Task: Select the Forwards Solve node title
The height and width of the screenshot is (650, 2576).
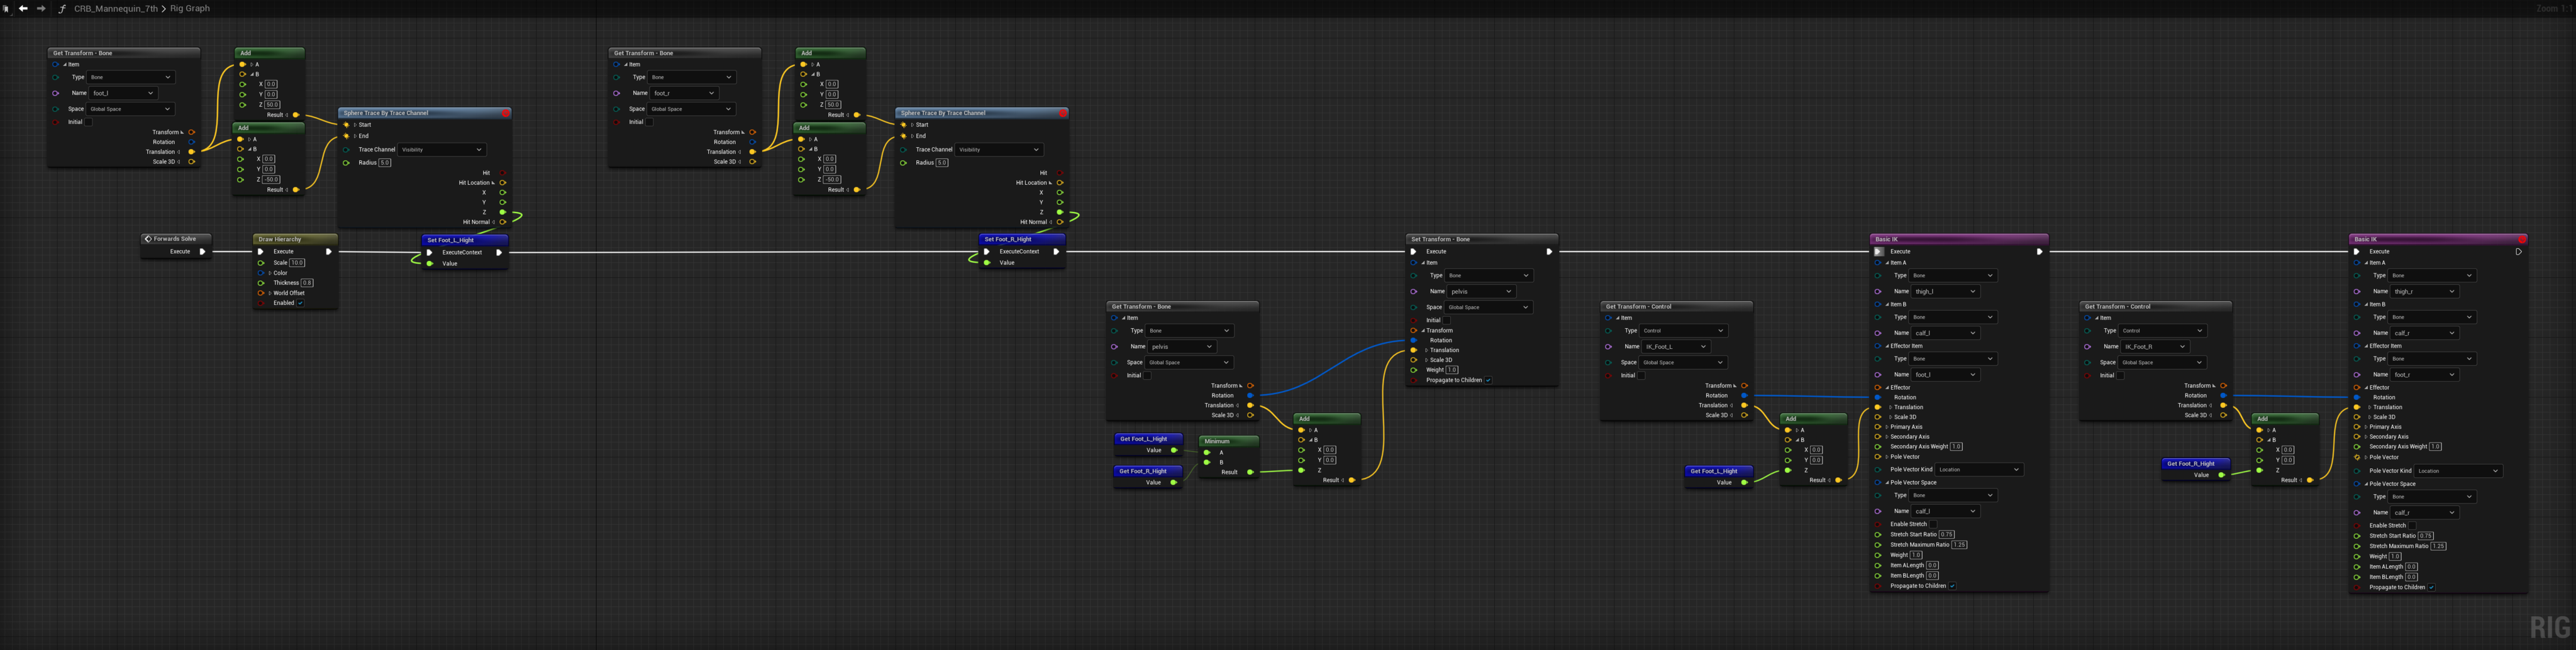Action: pos(175,239)
